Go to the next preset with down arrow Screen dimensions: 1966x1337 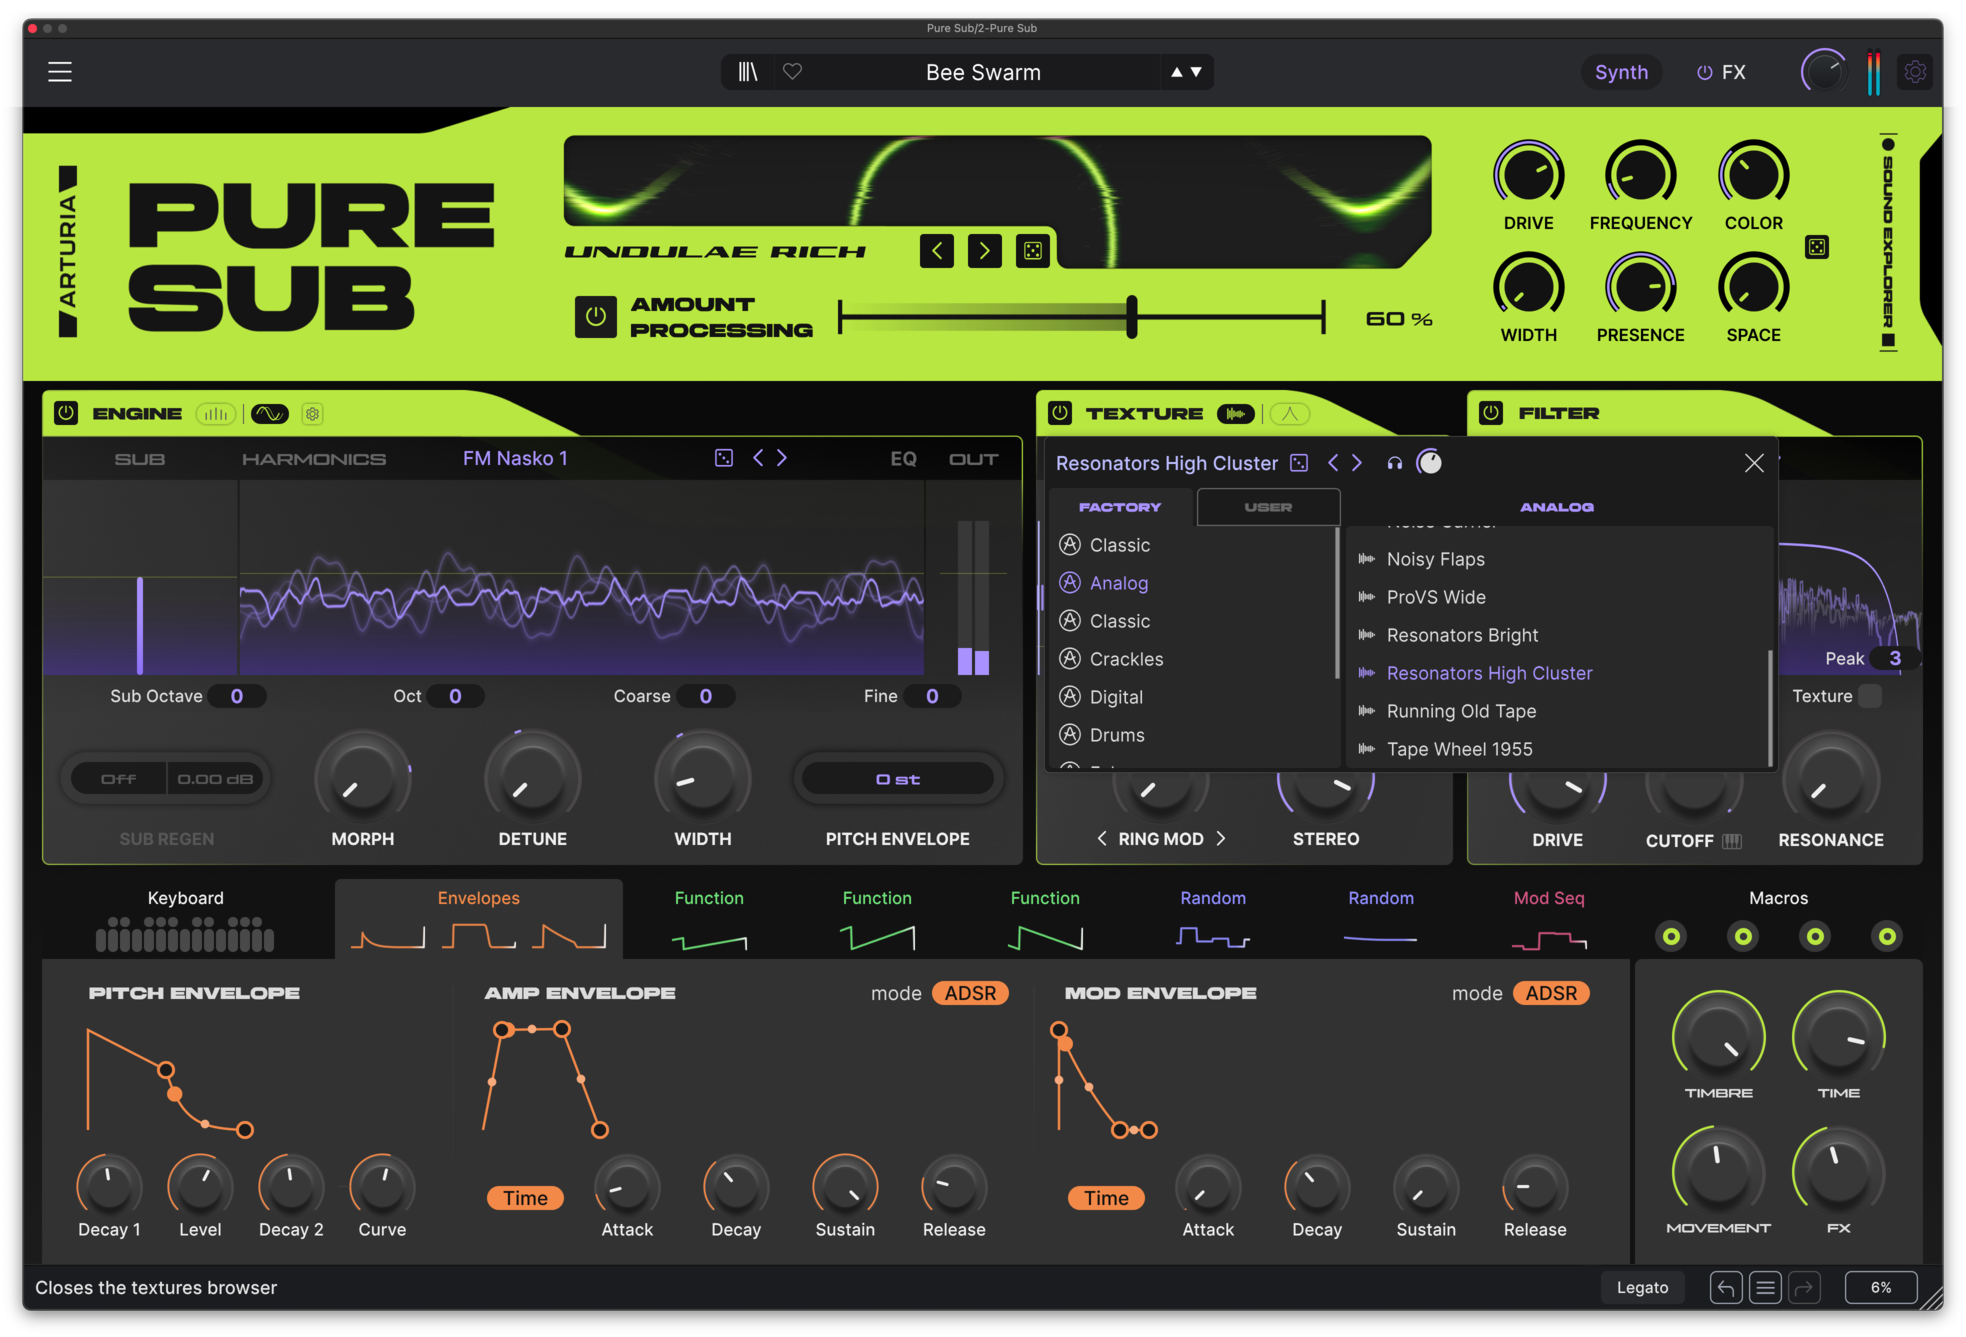[x=1196, y=72]
